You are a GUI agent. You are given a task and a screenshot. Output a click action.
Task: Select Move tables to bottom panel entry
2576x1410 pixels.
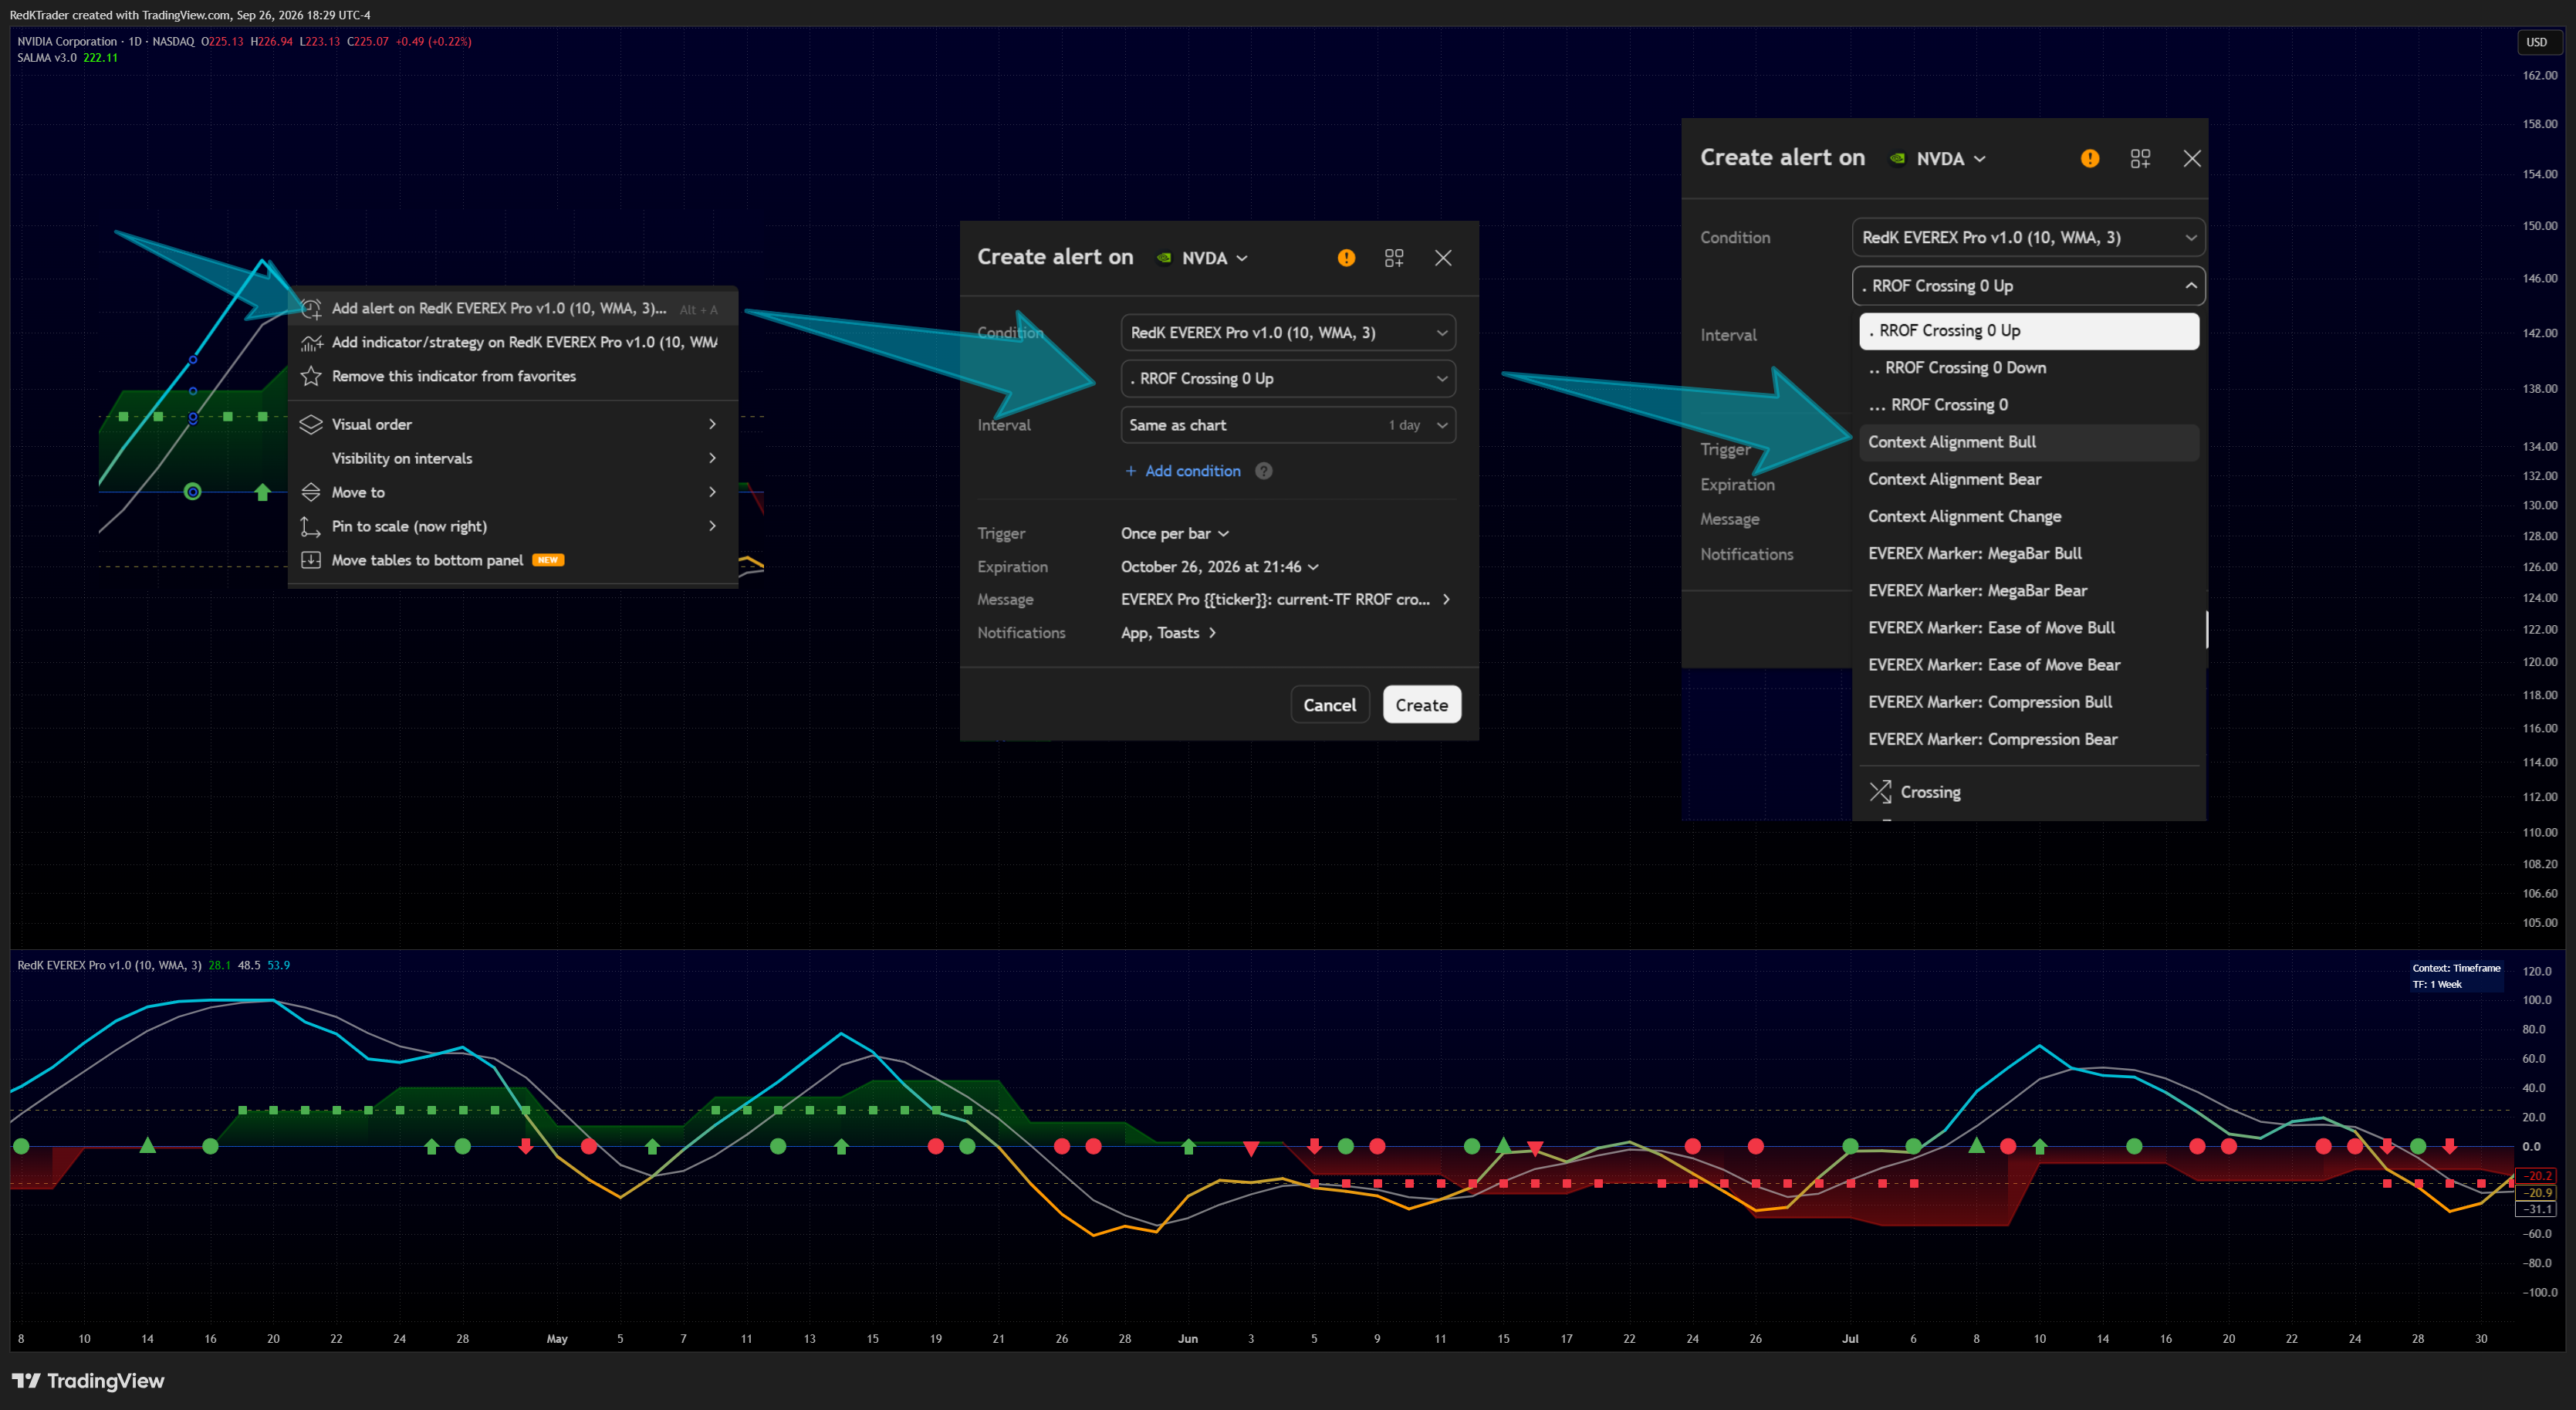[513, 561]
